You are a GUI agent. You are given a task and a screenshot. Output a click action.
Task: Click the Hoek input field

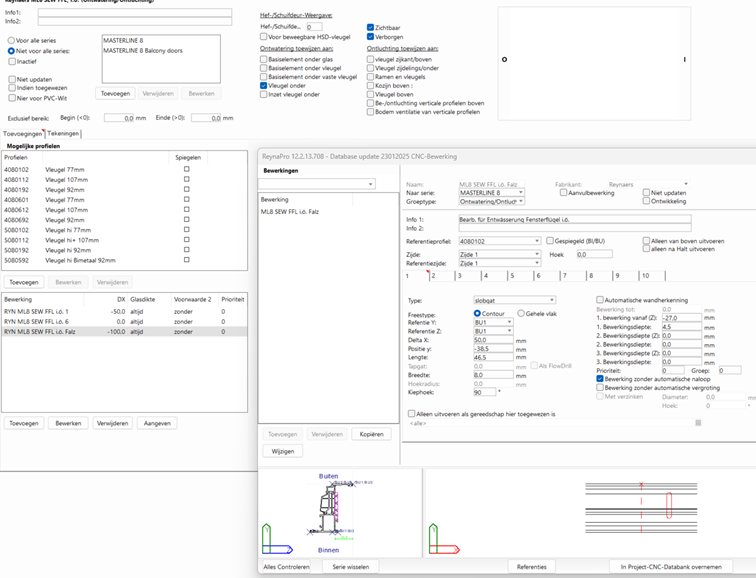click(594, 254)
